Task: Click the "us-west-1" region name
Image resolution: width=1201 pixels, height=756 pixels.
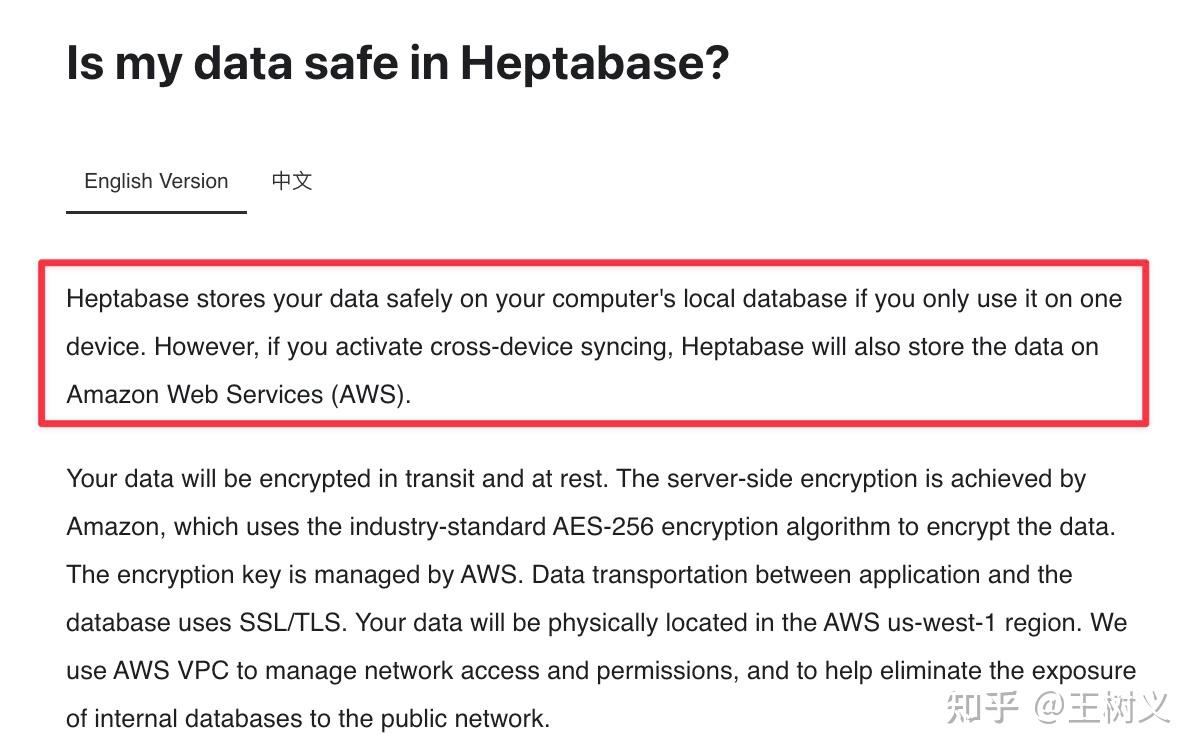Action: [936, 622]
